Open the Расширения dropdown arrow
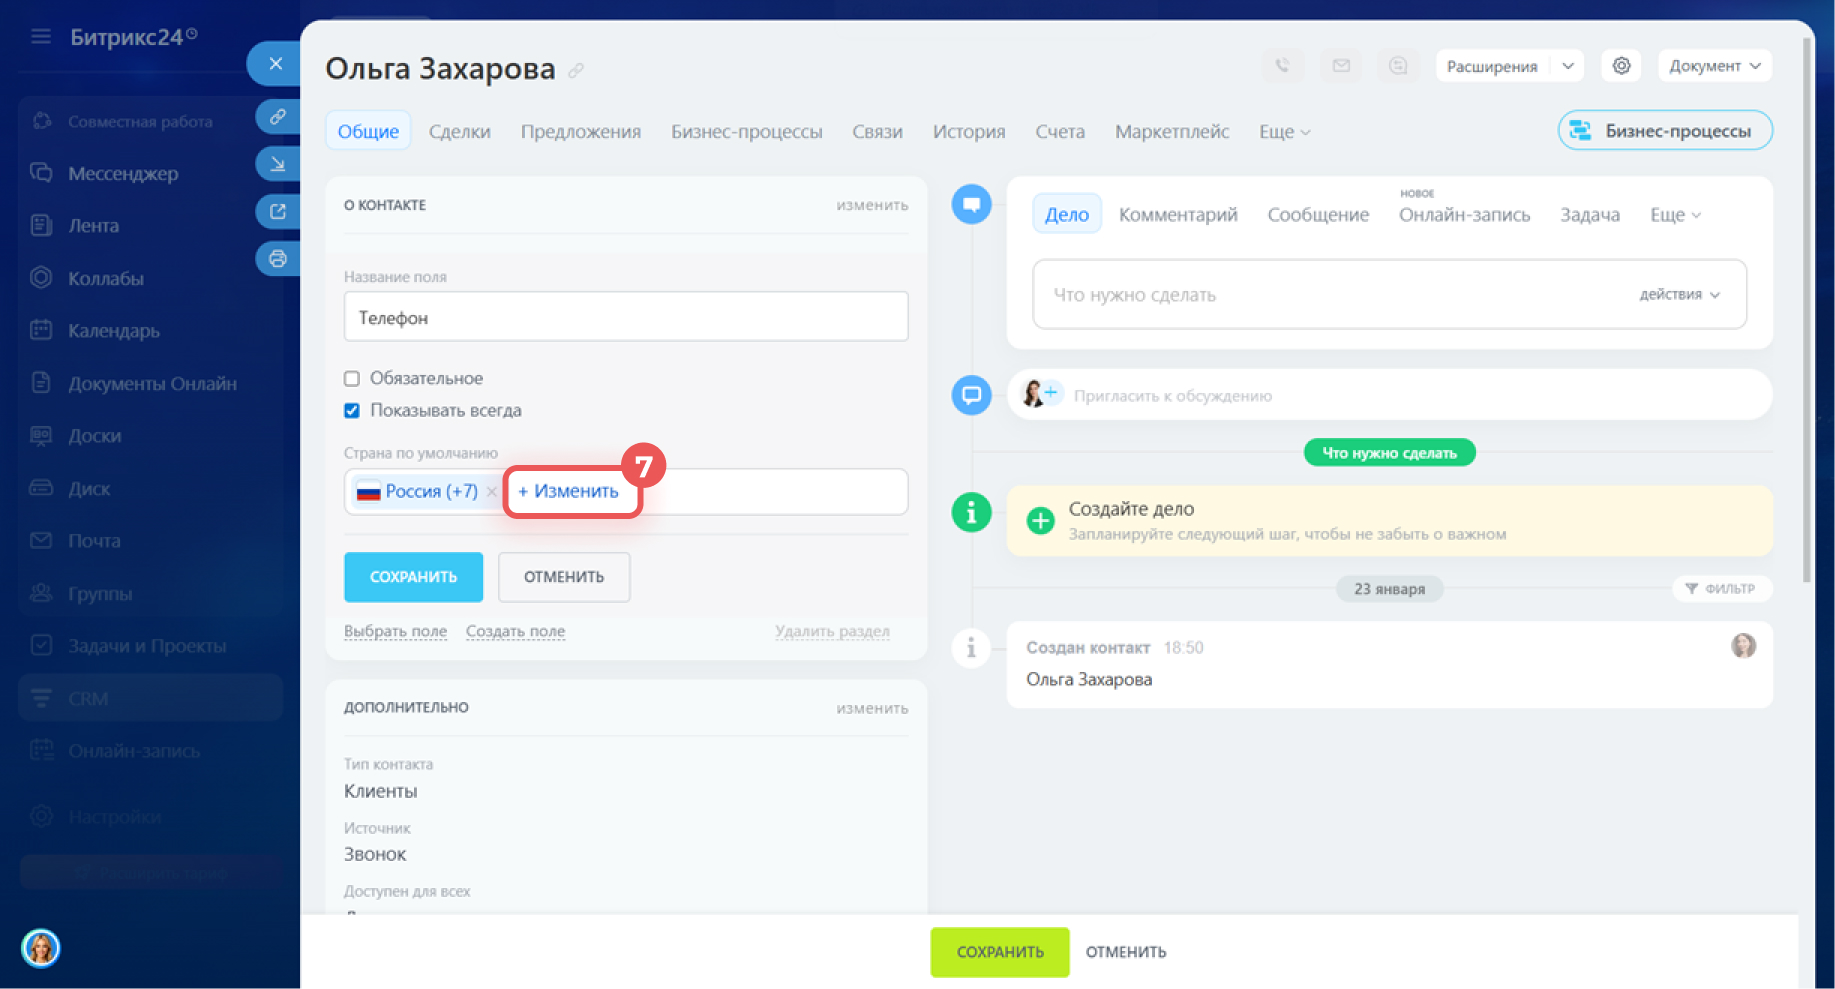This screenshot has width=1835, height=989. 1568,66
